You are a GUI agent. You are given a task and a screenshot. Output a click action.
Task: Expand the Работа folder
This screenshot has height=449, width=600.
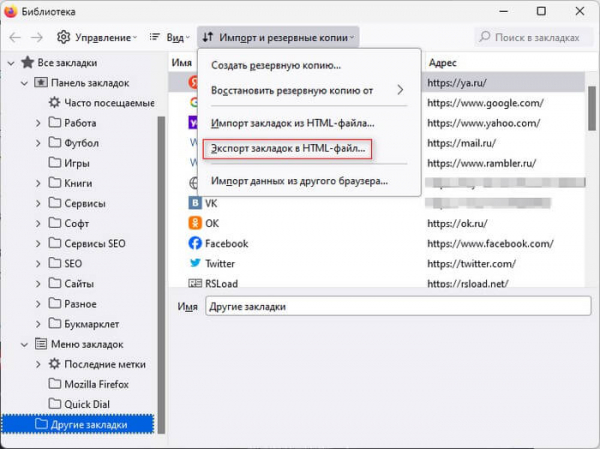coord(38,123)
